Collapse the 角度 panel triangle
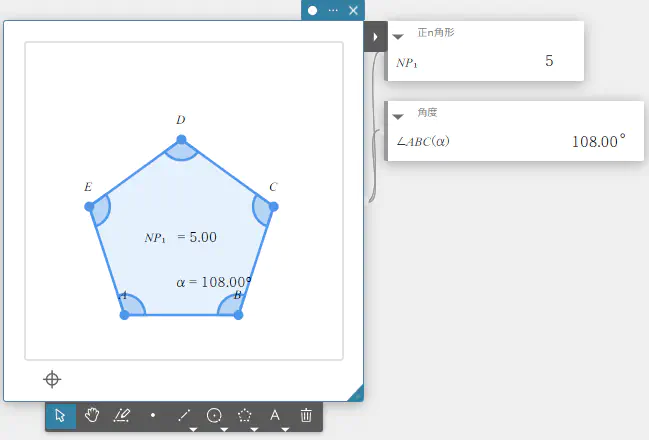This screenshot has width=649, height=440. (x=398, y=116)
